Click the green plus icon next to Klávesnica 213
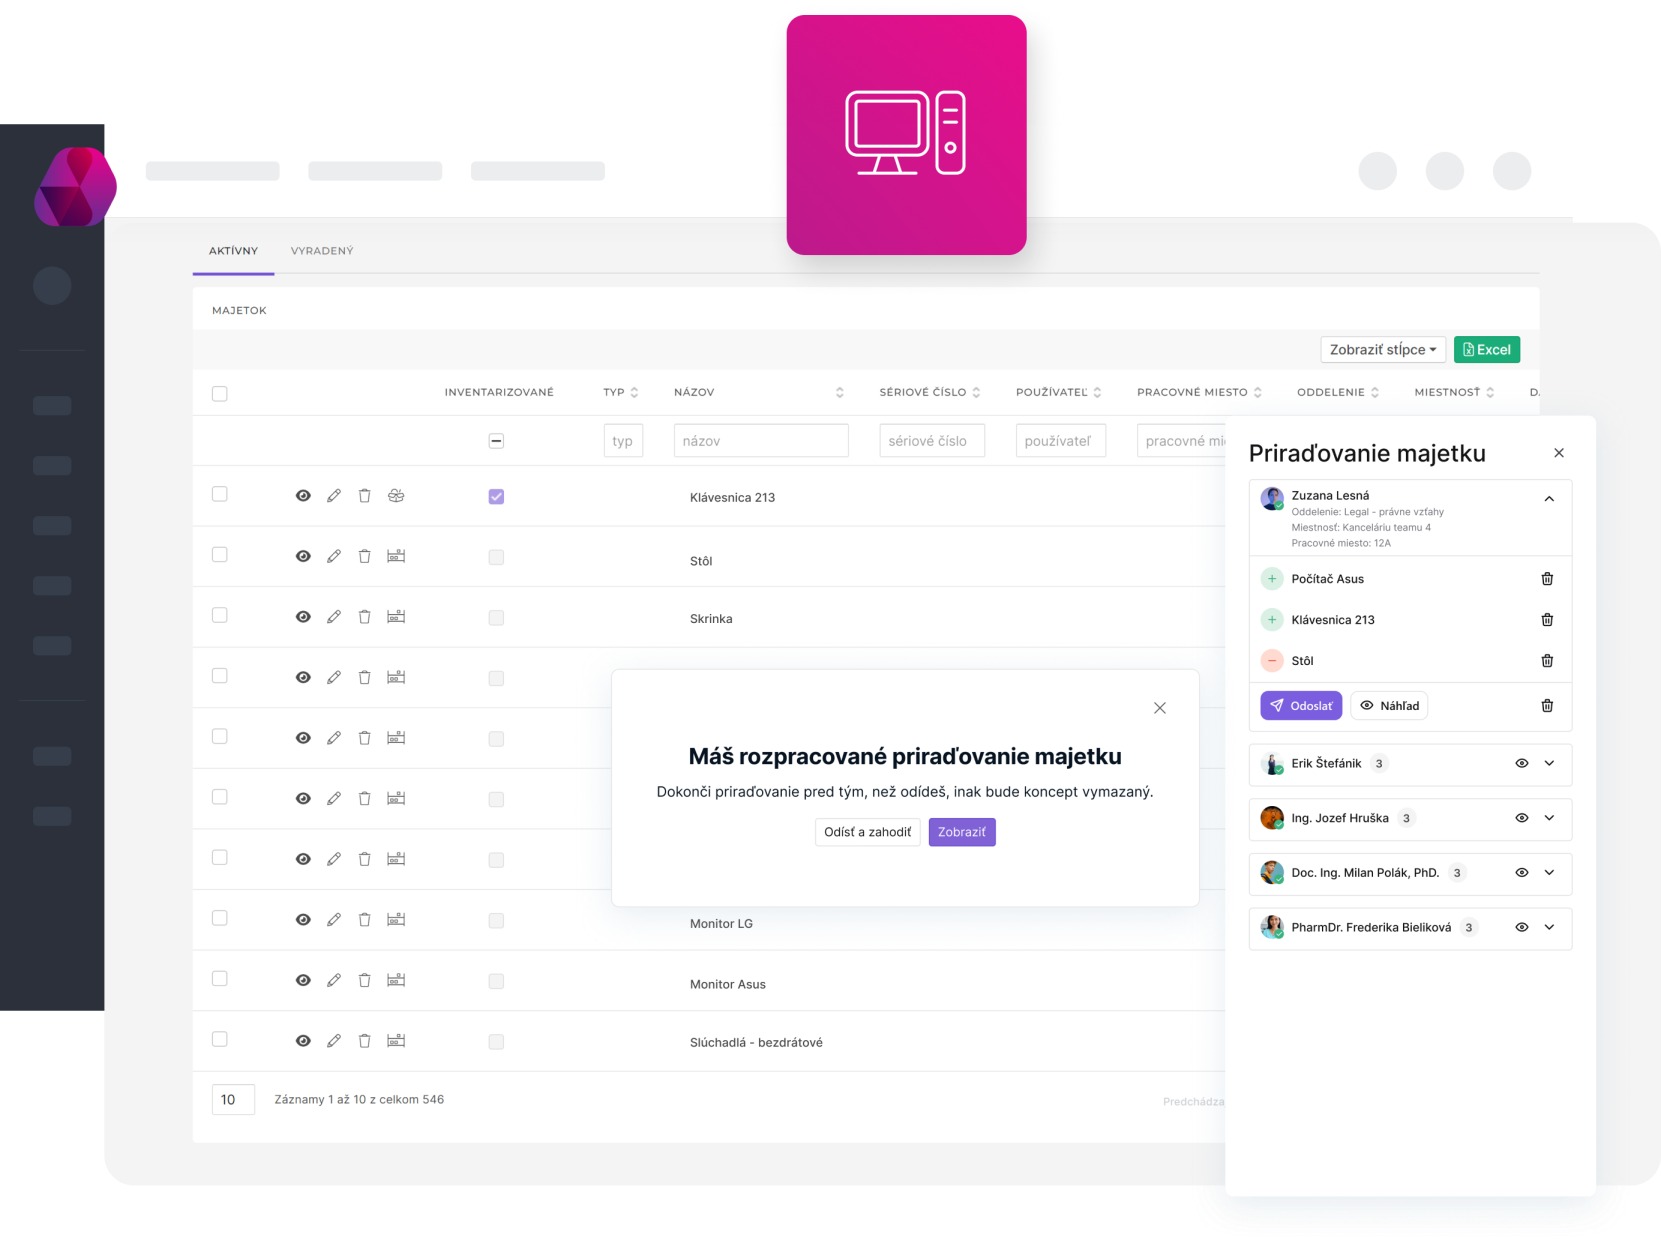 [1272, 620]
